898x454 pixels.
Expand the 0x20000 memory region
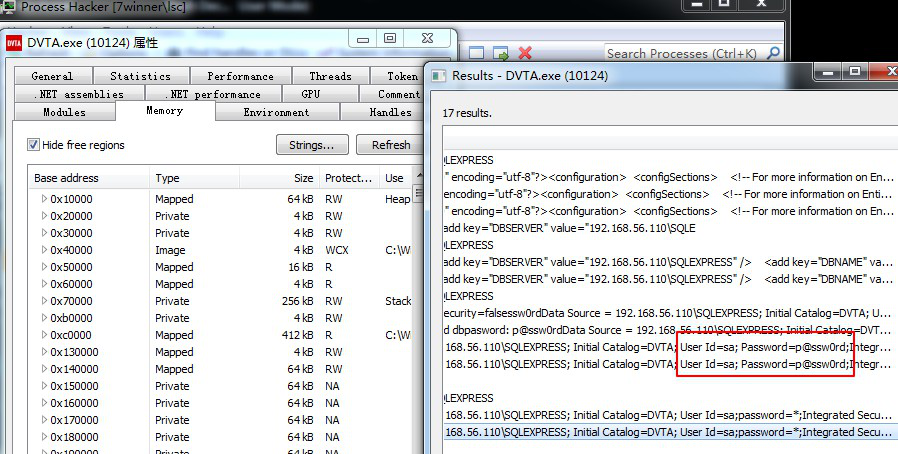click(44, 216)
